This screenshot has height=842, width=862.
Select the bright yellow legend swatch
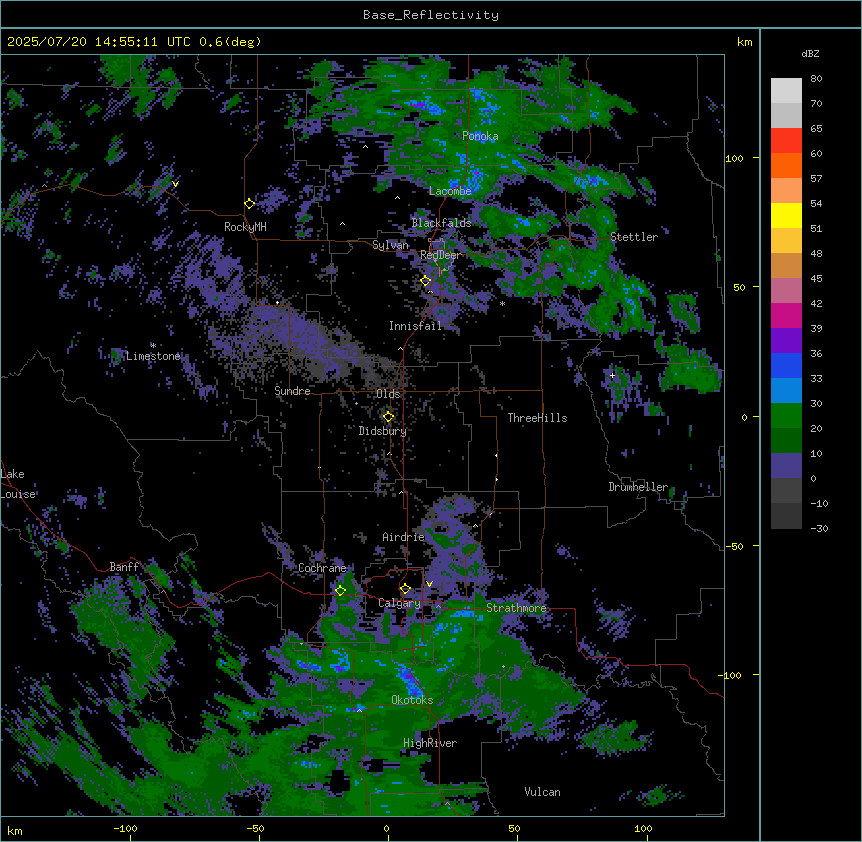point(786,215)
